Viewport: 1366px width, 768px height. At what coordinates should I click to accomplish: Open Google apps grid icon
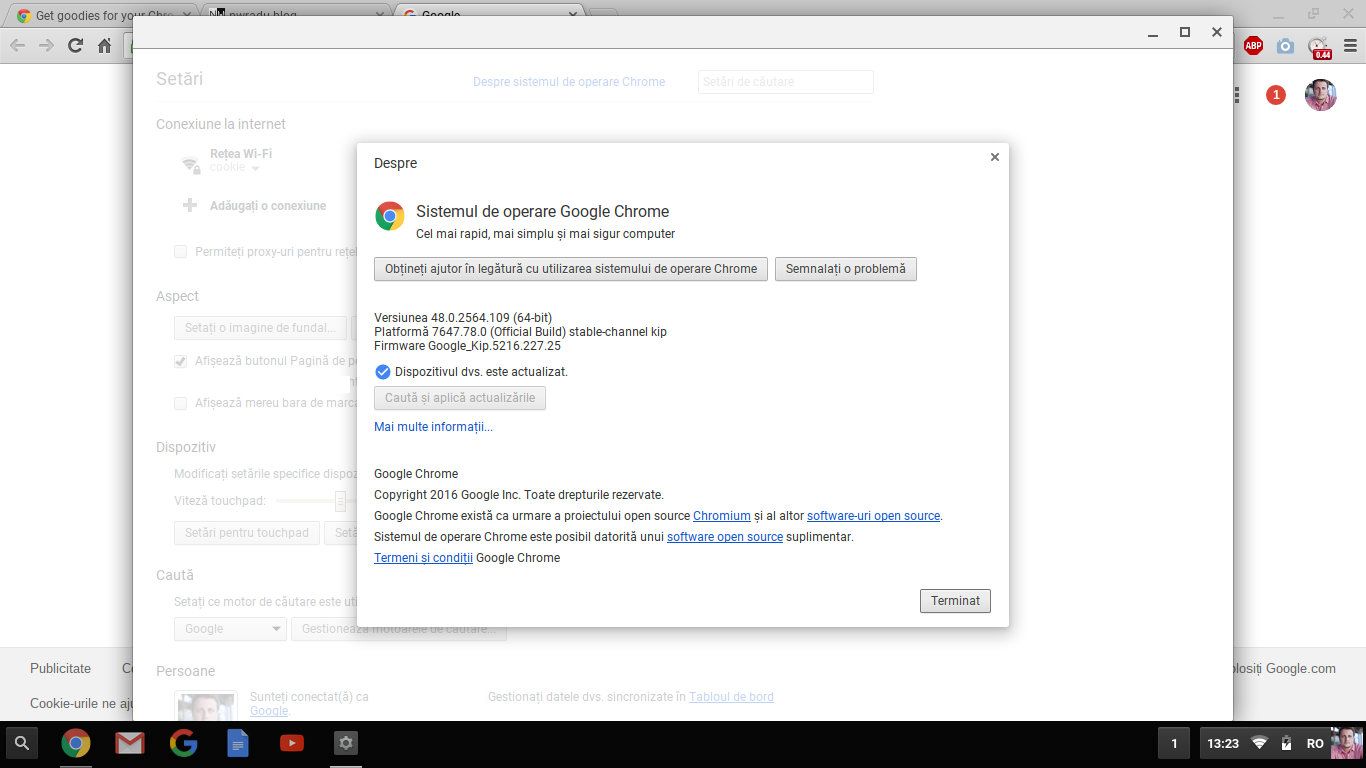pyautogui.click(x=1237, y=95)
